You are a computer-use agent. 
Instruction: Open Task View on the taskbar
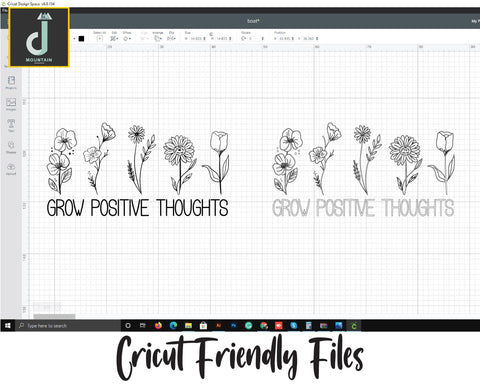tap(143, 325)
